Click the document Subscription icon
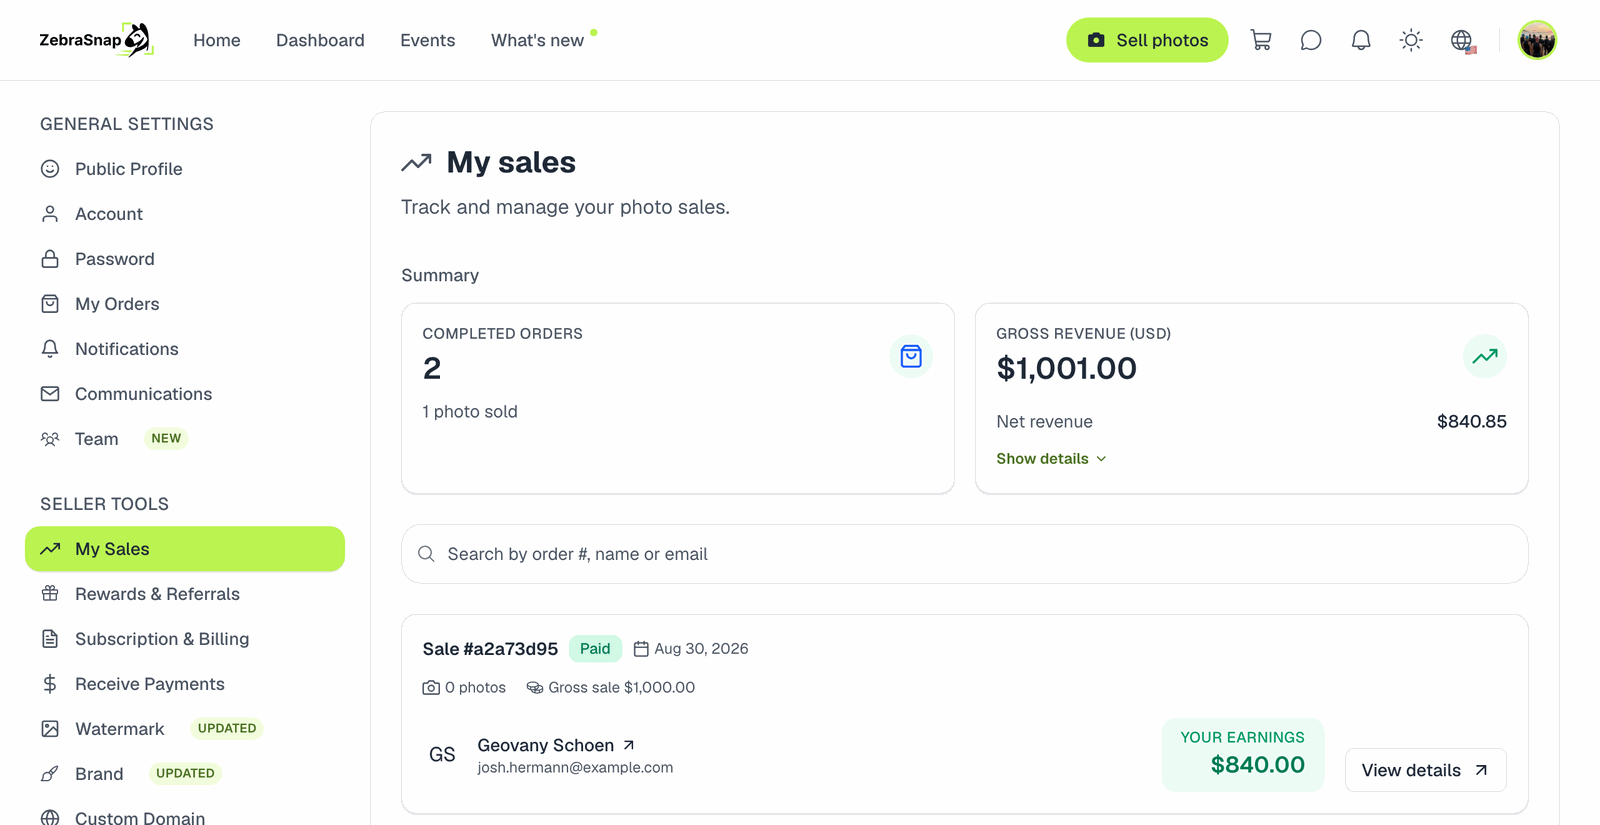This screenshot has height=825, width=1600. tap(50, 639)
